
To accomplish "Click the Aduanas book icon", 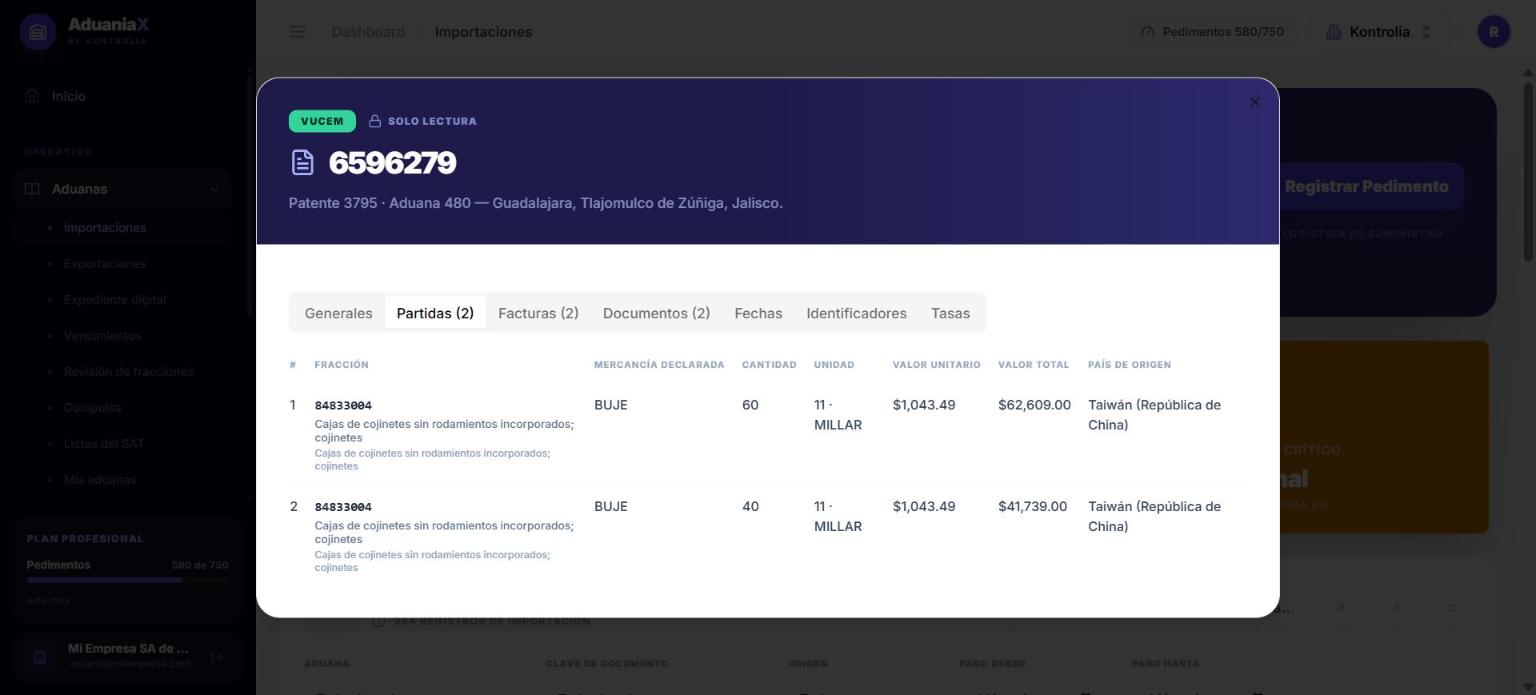I will tap(32, 189).
